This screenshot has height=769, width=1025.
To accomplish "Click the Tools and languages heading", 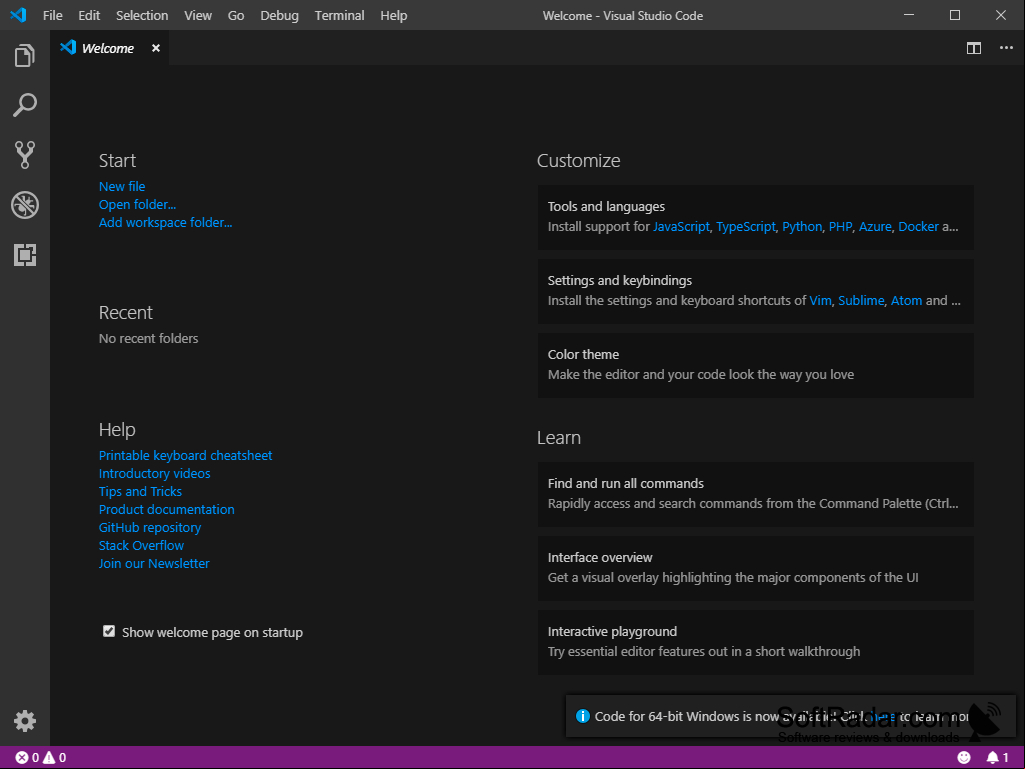I will tap(606, 206).
